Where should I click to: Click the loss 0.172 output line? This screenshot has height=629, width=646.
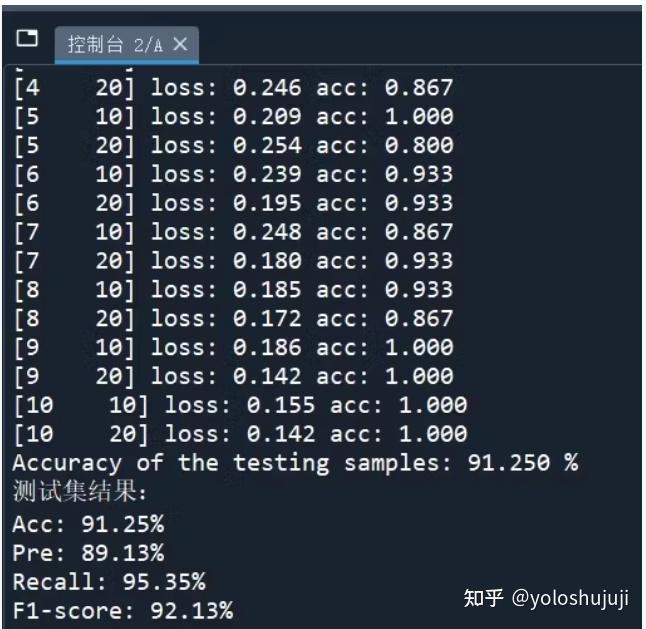(x=233, y=320)
